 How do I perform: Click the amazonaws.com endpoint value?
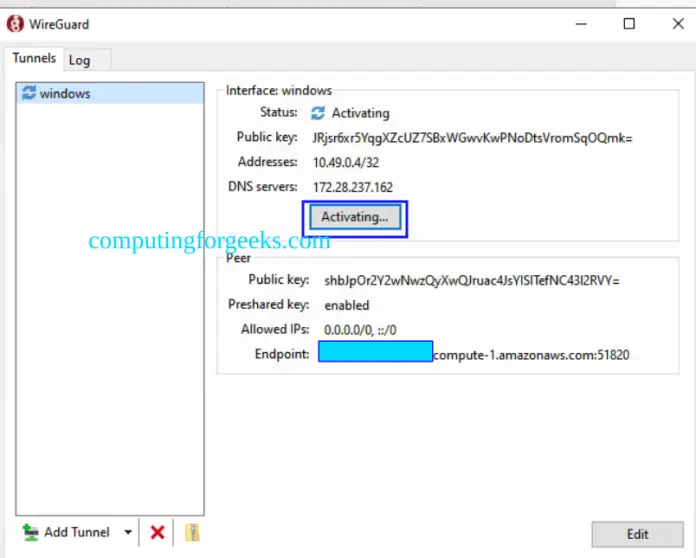click(x=530, y=354)
